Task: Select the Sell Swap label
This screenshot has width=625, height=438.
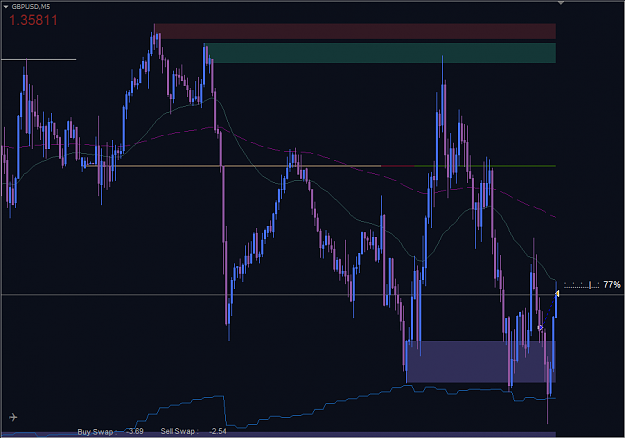Action: 180,431
